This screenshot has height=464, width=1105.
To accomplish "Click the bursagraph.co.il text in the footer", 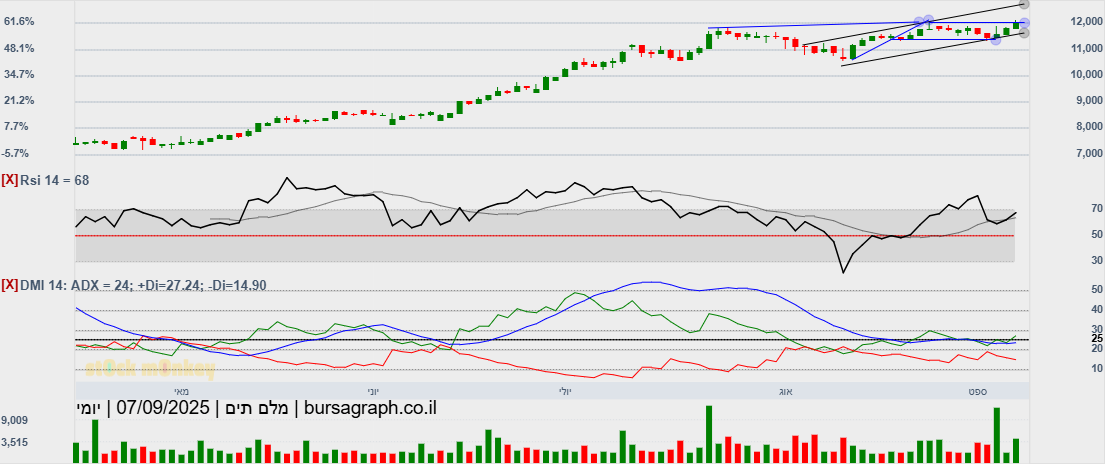I will click(x=369, y=407).
